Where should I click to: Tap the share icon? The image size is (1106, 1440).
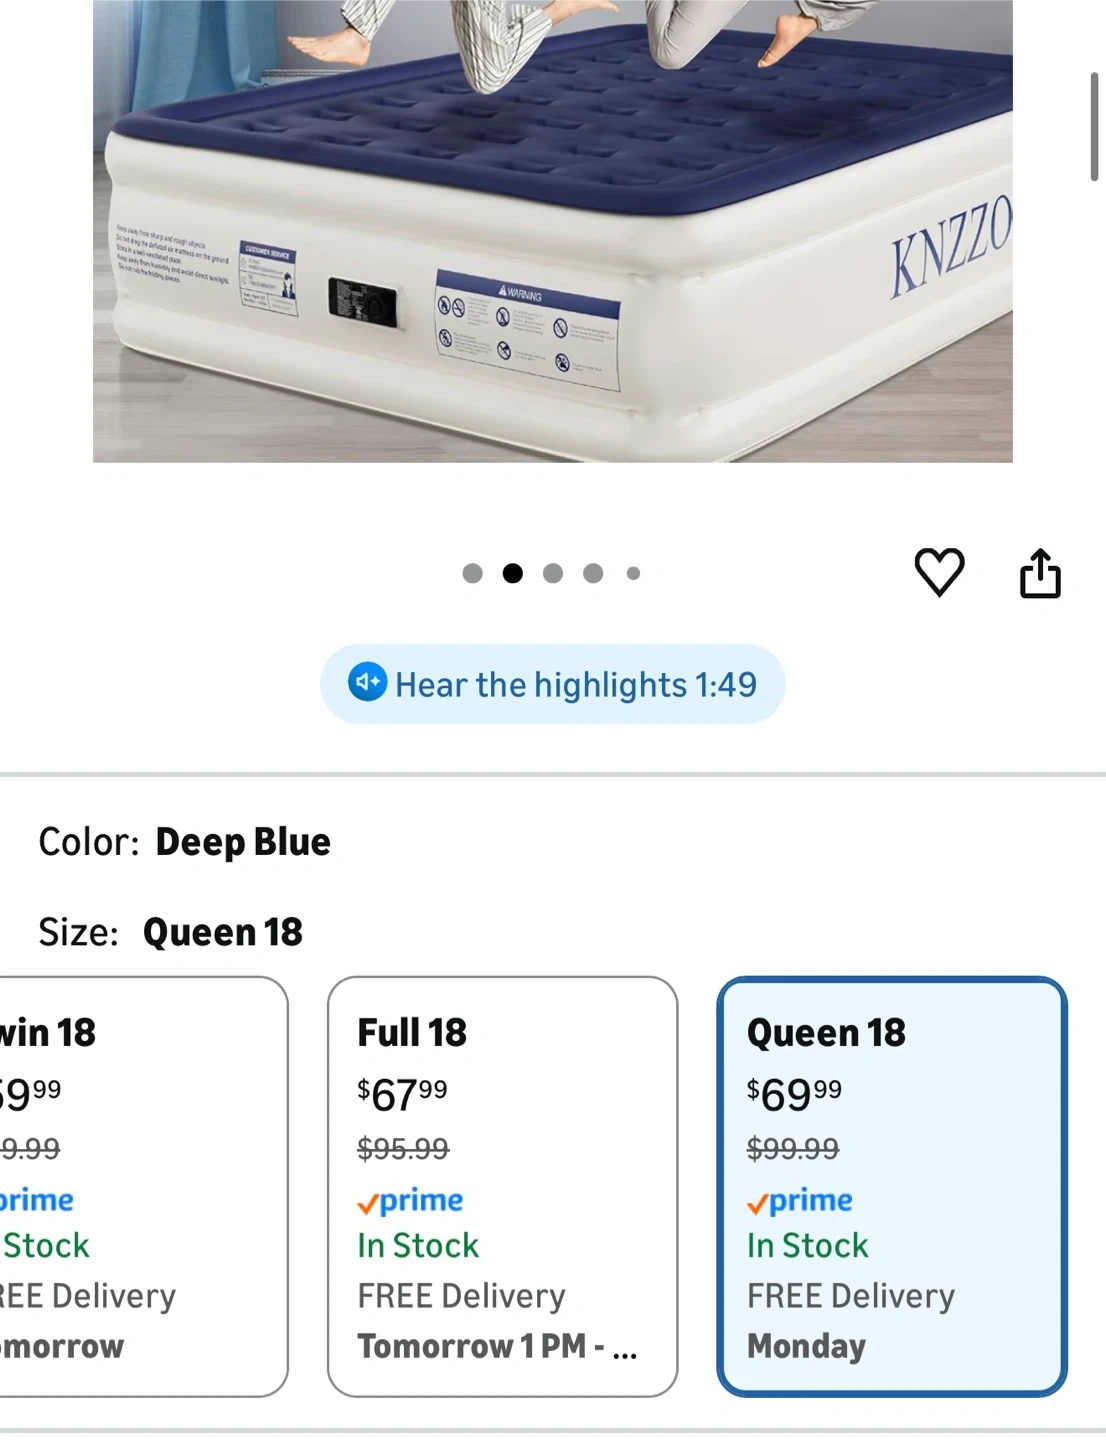click(1040, 573)
